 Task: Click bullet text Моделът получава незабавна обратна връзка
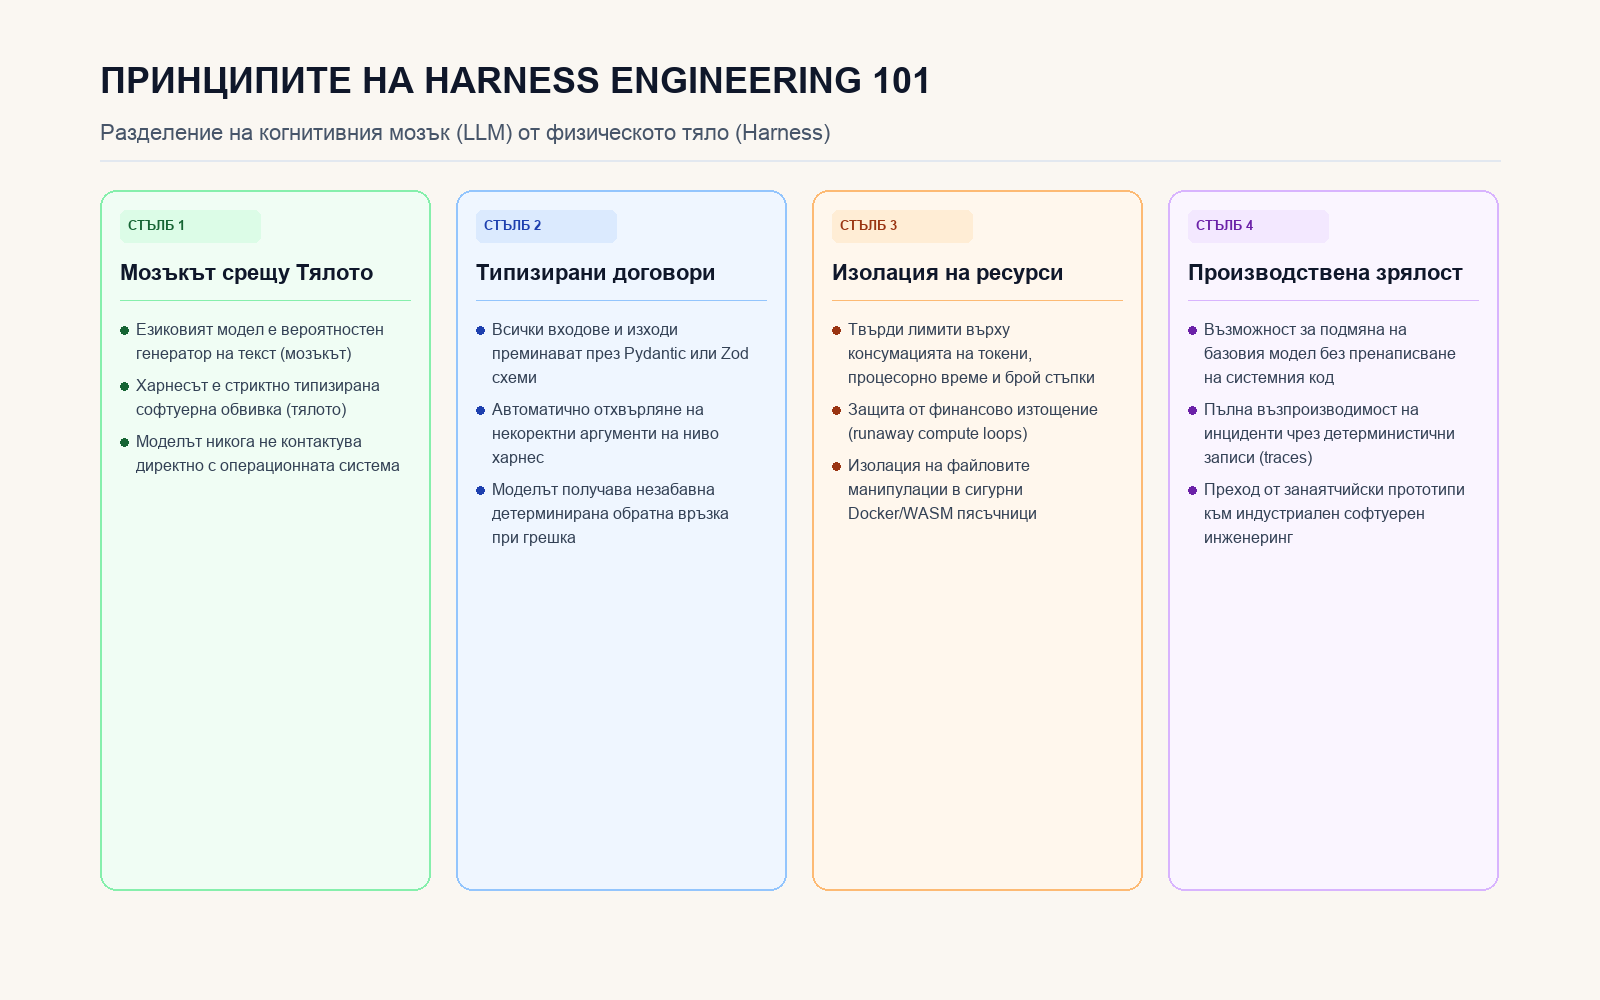(x=610, y=514)
